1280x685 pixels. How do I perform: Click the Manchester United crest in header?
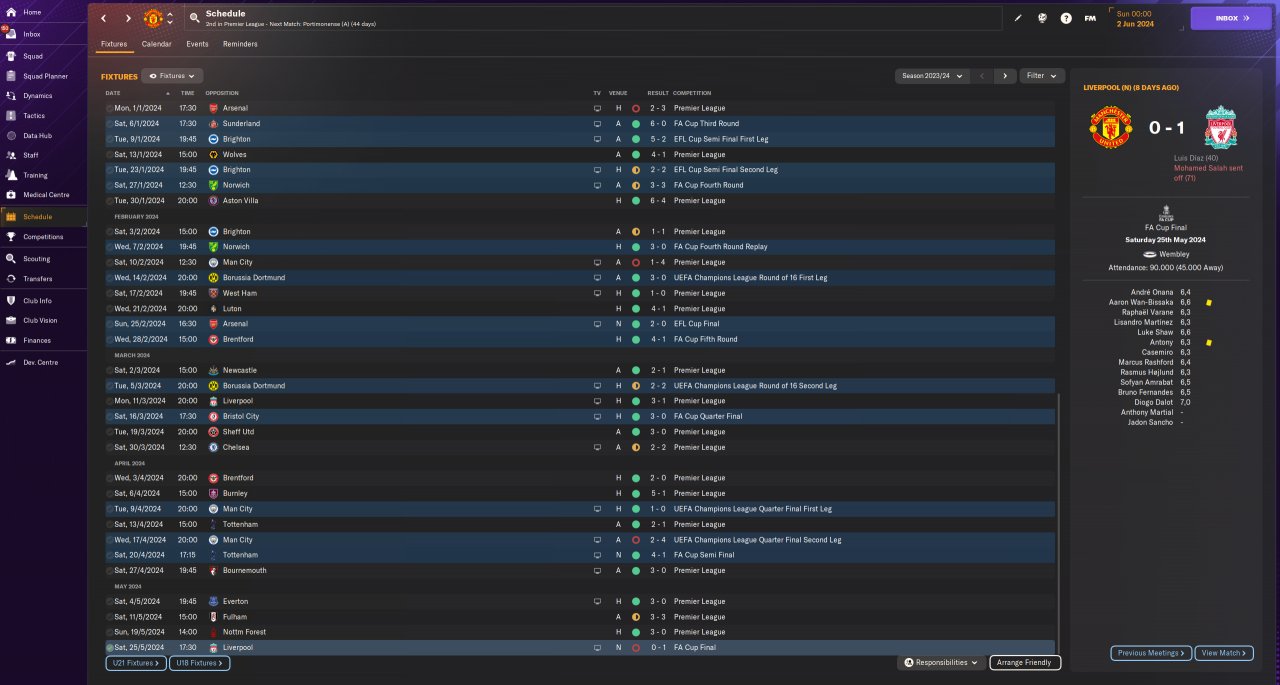[153, 18]
